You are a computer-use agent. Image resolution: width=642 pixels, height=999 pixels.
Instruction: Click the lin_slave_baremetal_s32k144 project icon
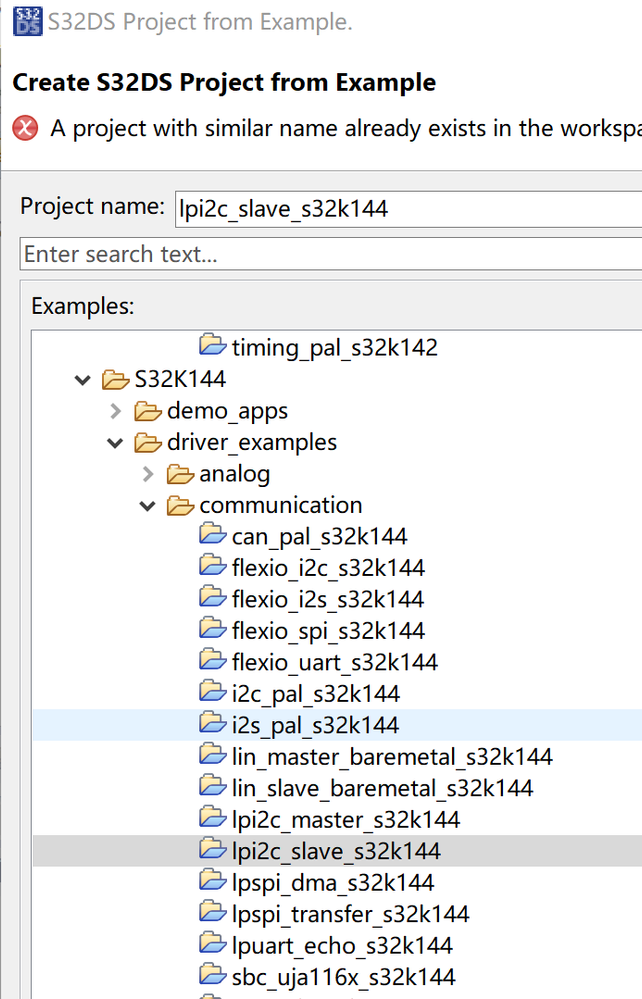point(213,786)
